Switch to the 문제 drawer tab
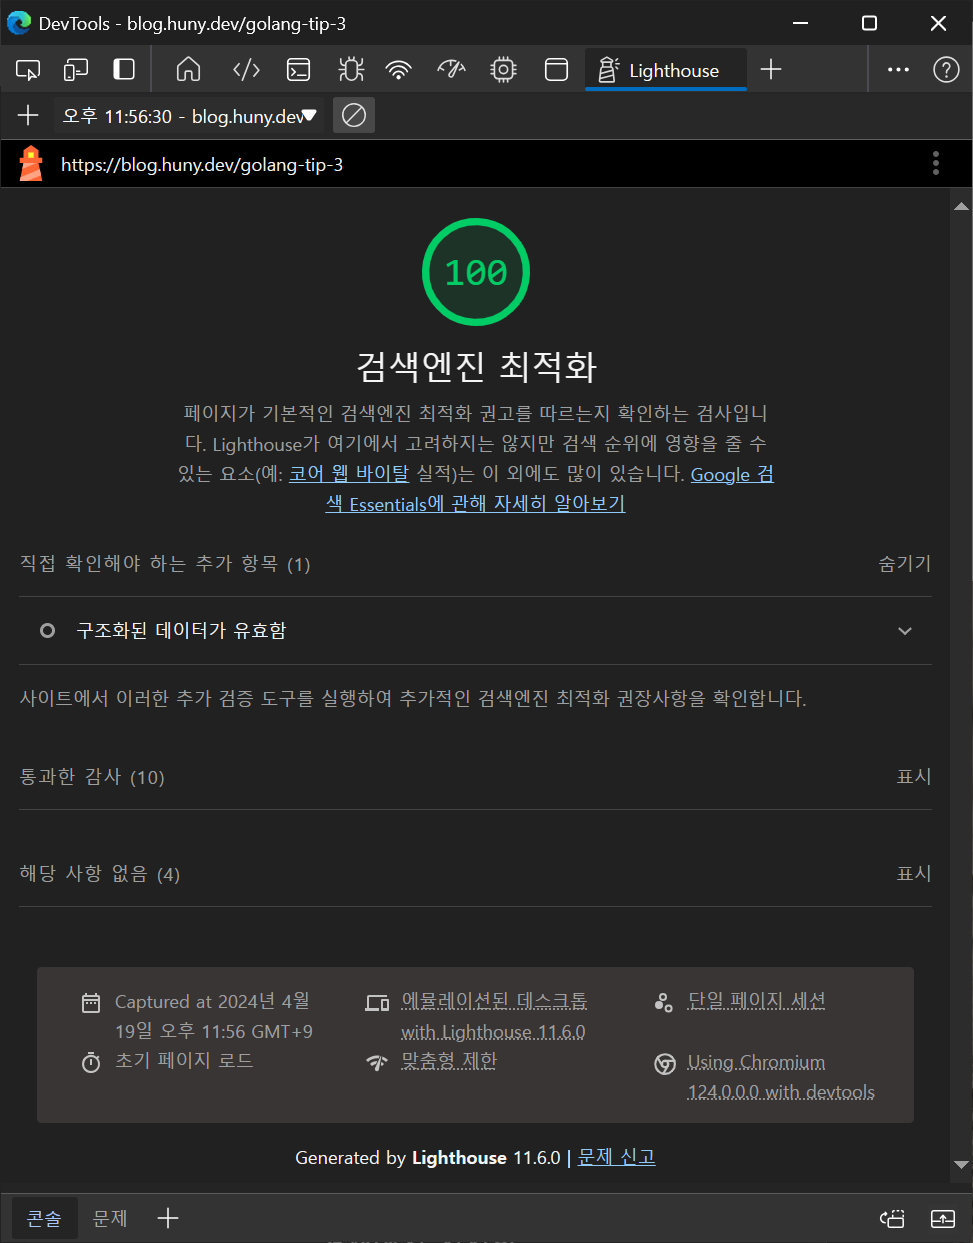The image size is (973, 1243). (110, 1218)
